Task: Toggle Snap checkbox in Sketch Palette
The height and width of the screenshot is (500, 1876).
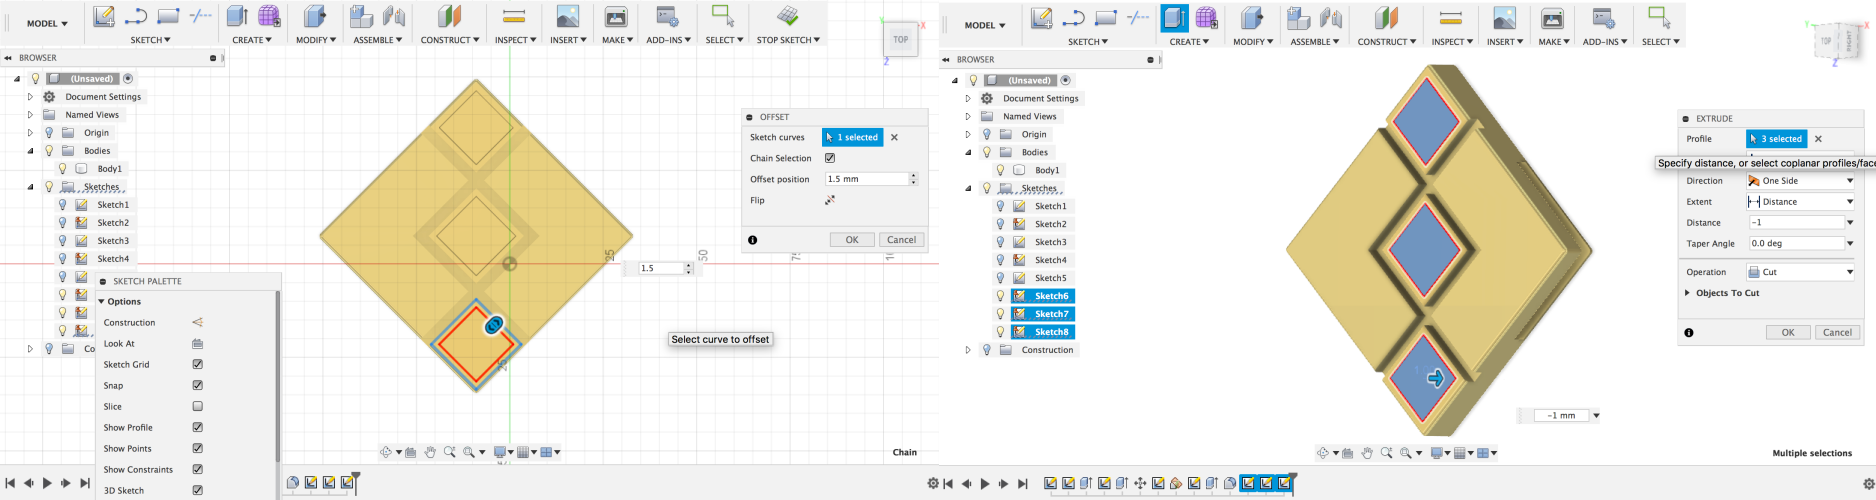Action: [197, 385]
